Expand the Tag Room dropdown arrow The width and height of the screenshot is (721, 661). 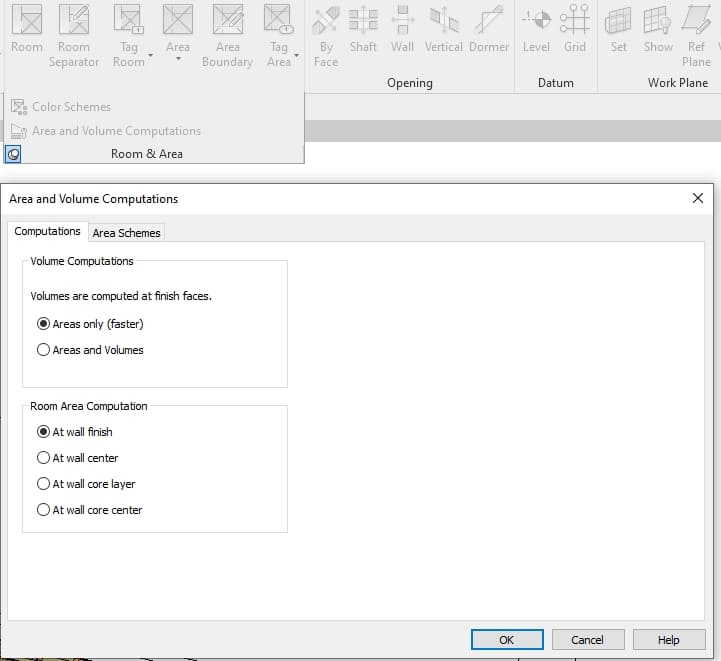pyautogui.click(x=150, y=55)
